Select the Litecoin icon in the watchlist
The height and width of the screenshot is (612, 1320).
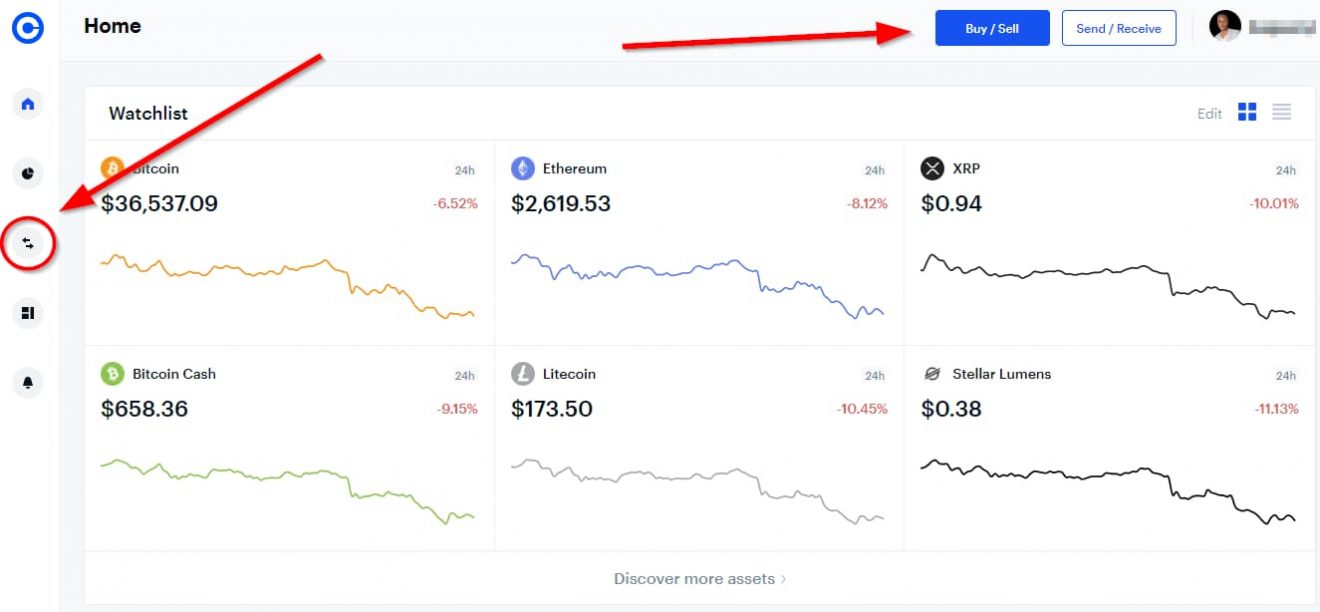pyautogui.click(x=521, y=373)
